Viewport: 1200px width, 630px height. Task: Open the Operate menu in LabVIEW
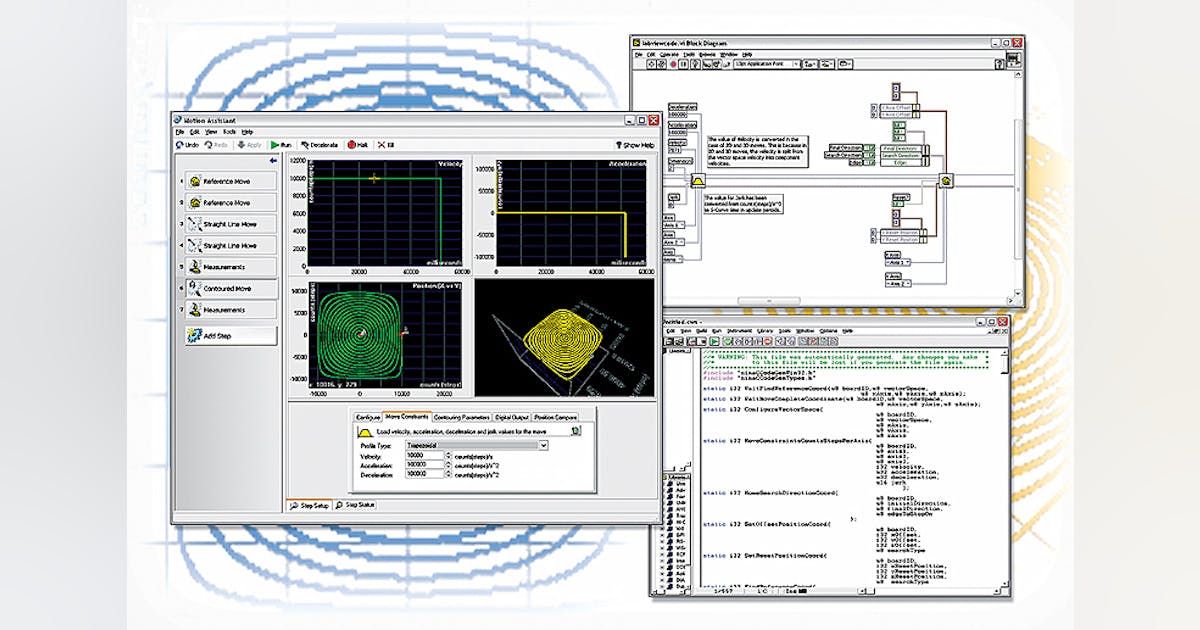667,55
